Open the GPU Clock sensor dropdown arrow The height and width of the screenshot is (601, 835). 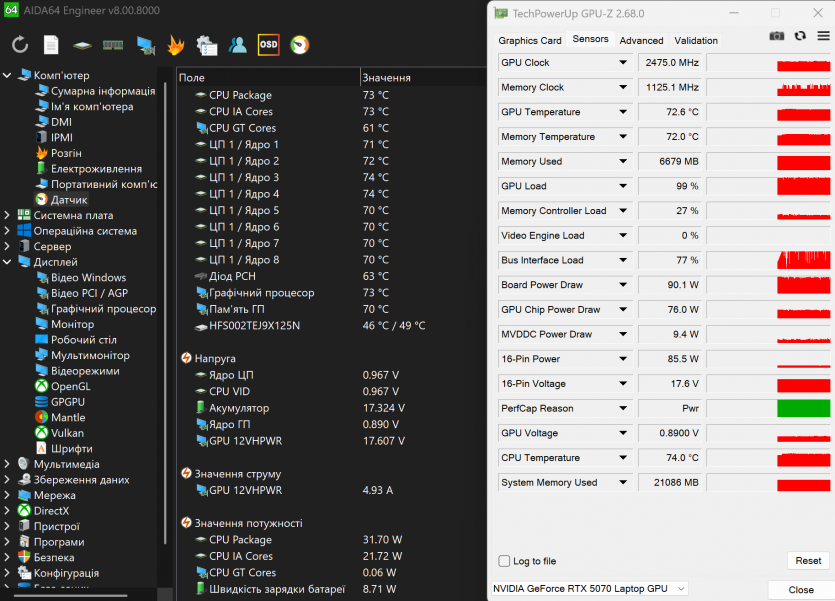(623, 63)
